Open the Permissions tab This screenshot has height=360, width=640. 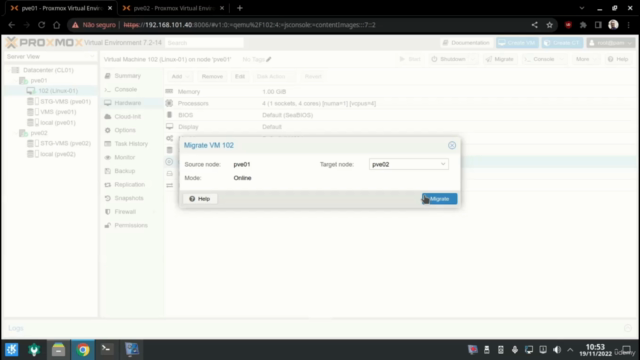[131, 225]
